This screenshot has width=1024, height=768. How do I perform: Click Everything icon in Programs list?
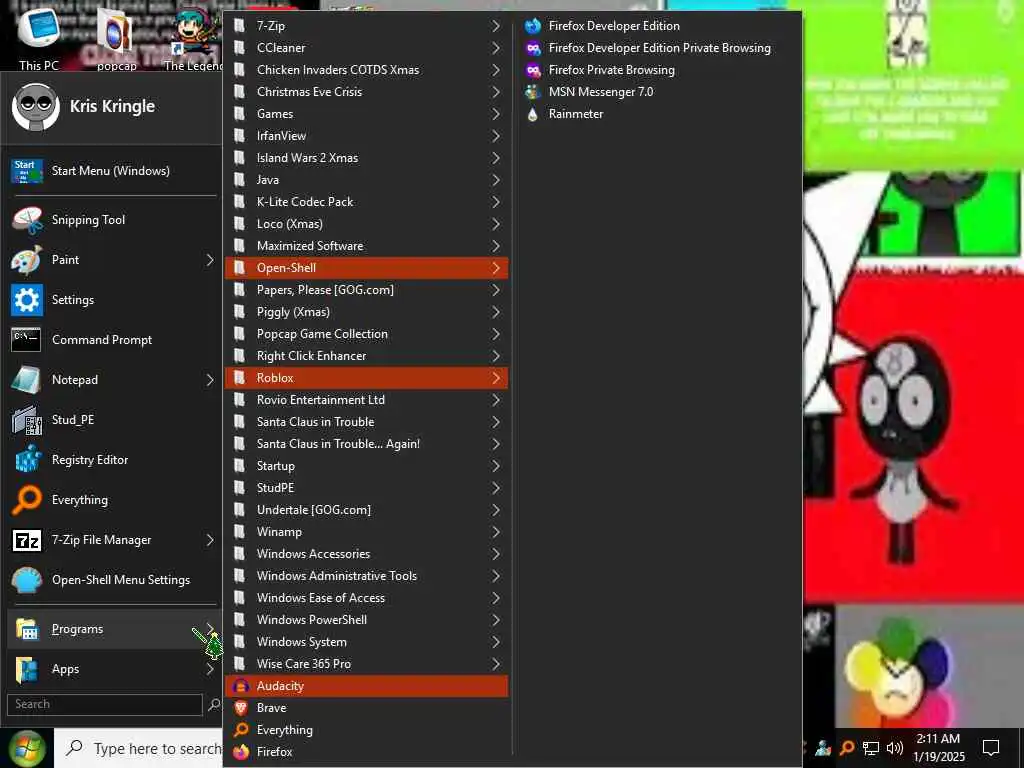tap(241, 730)
